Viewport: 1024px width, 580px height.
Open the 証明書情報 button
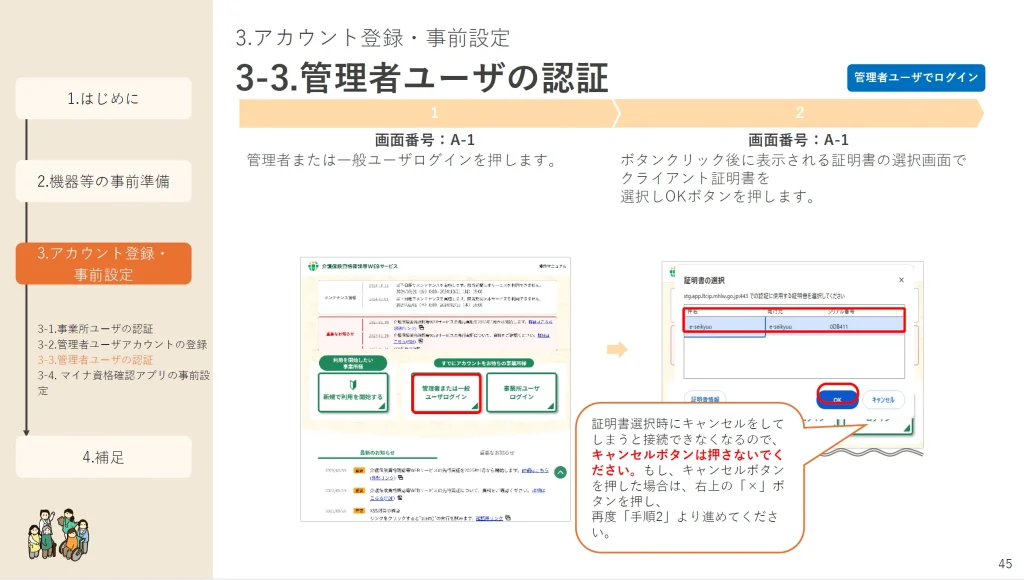(704, 399)
